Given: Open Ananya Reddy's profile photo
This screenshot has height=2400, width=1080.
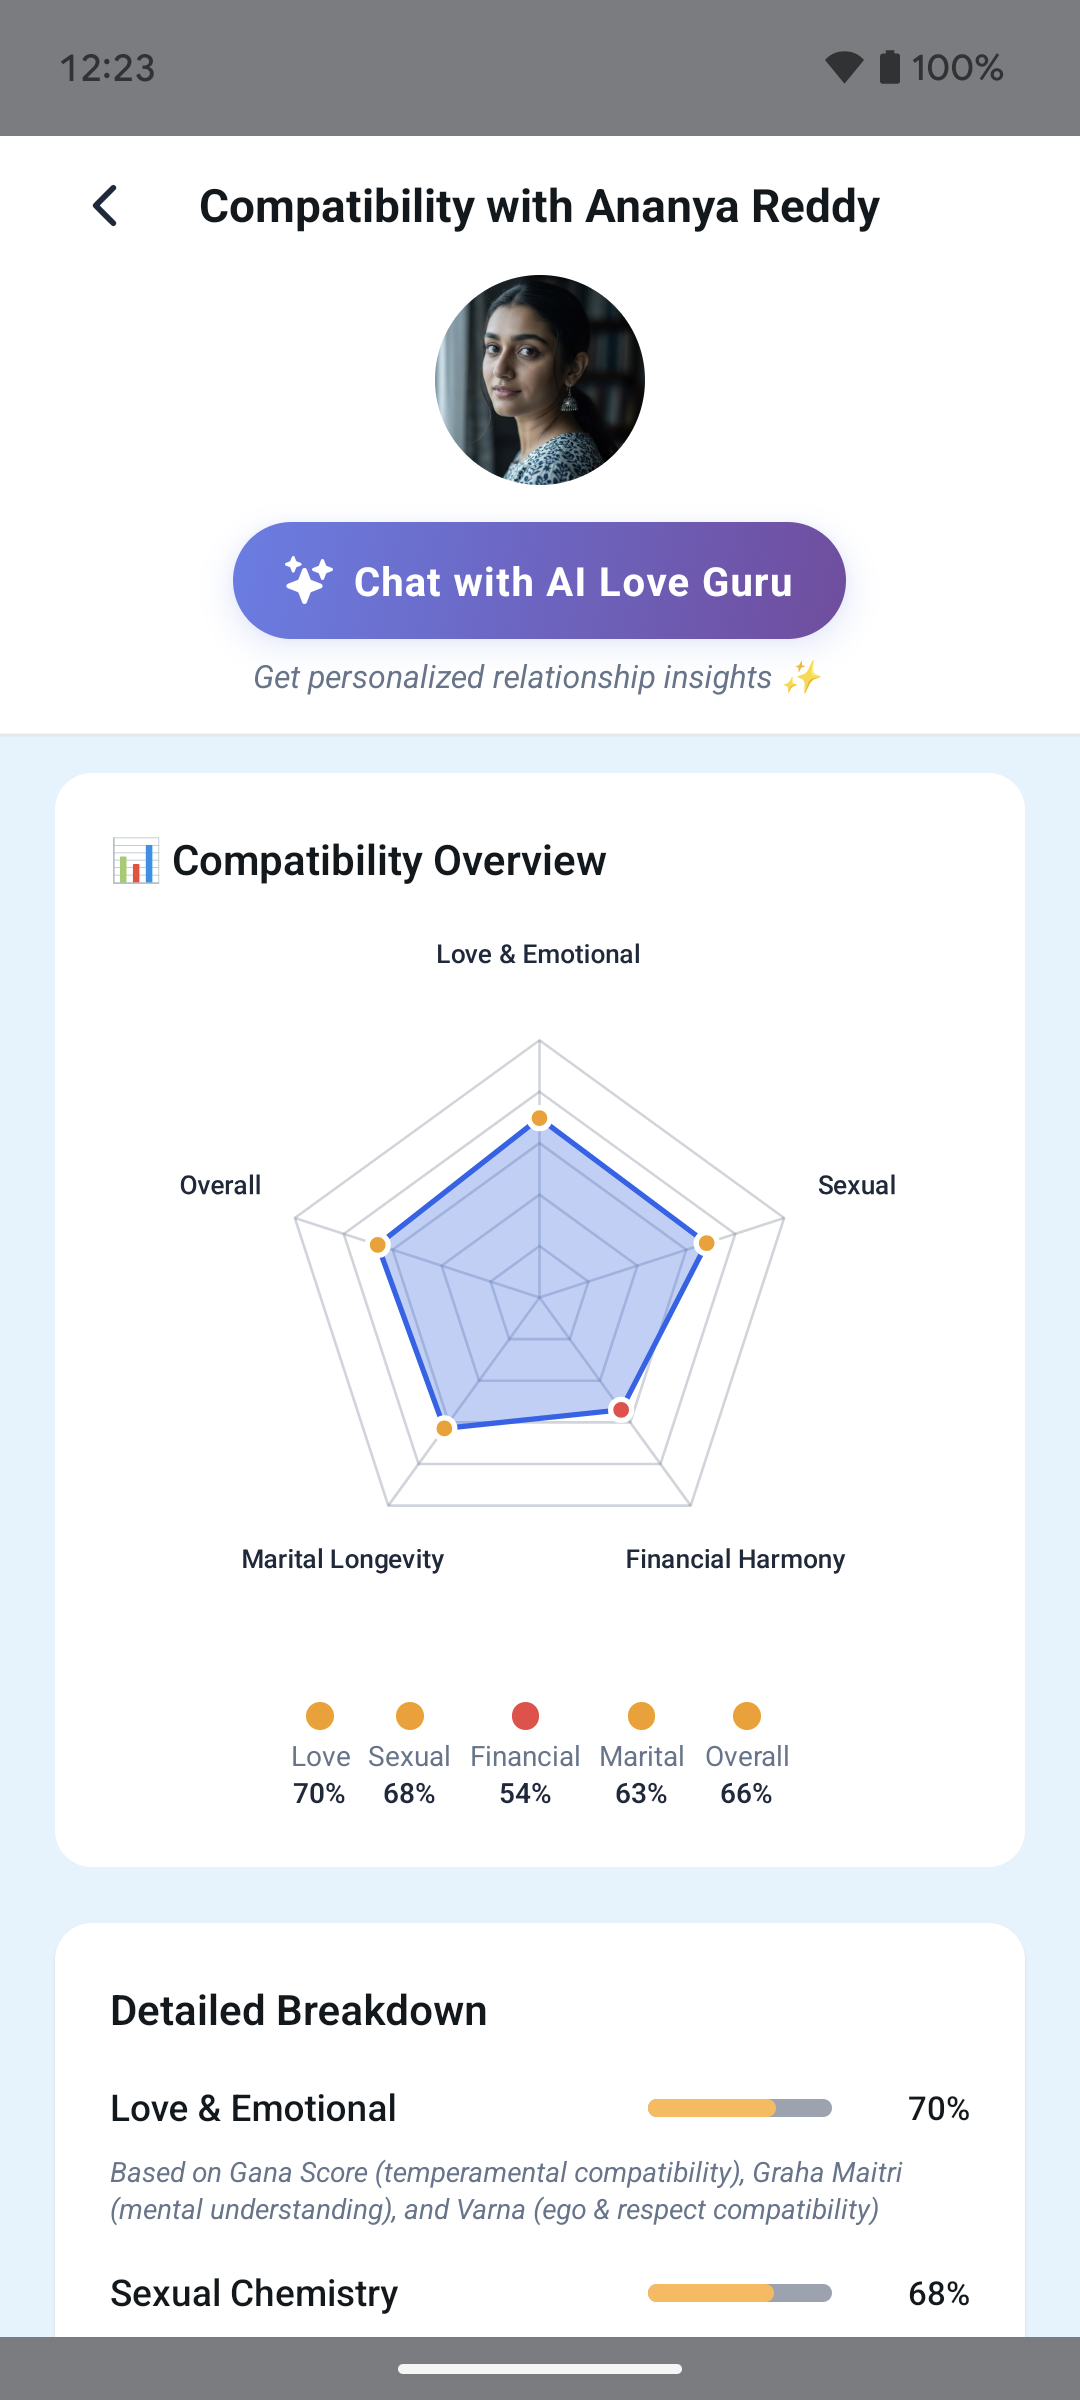Looking at the screenshot, I should (540, 380).
